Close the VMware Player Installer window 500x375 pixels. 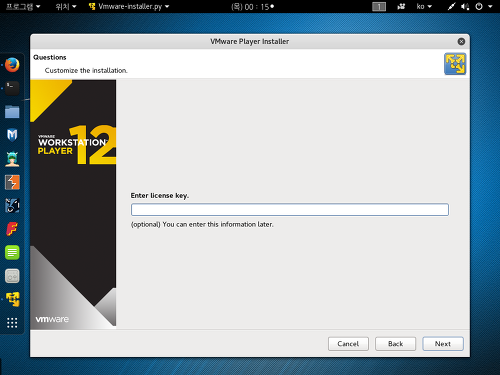pyautogui.click(x=461, y=41)
